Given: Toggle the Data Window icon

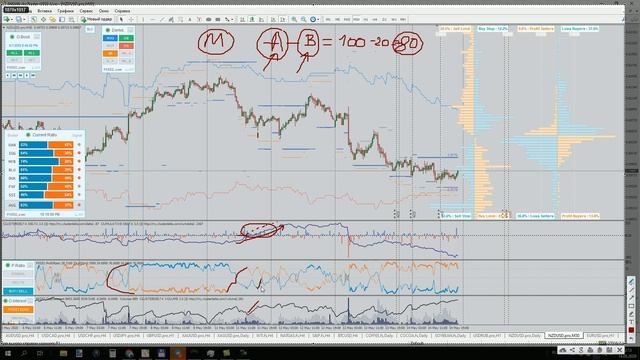Looking at the screenshot, I should point(43,19).
